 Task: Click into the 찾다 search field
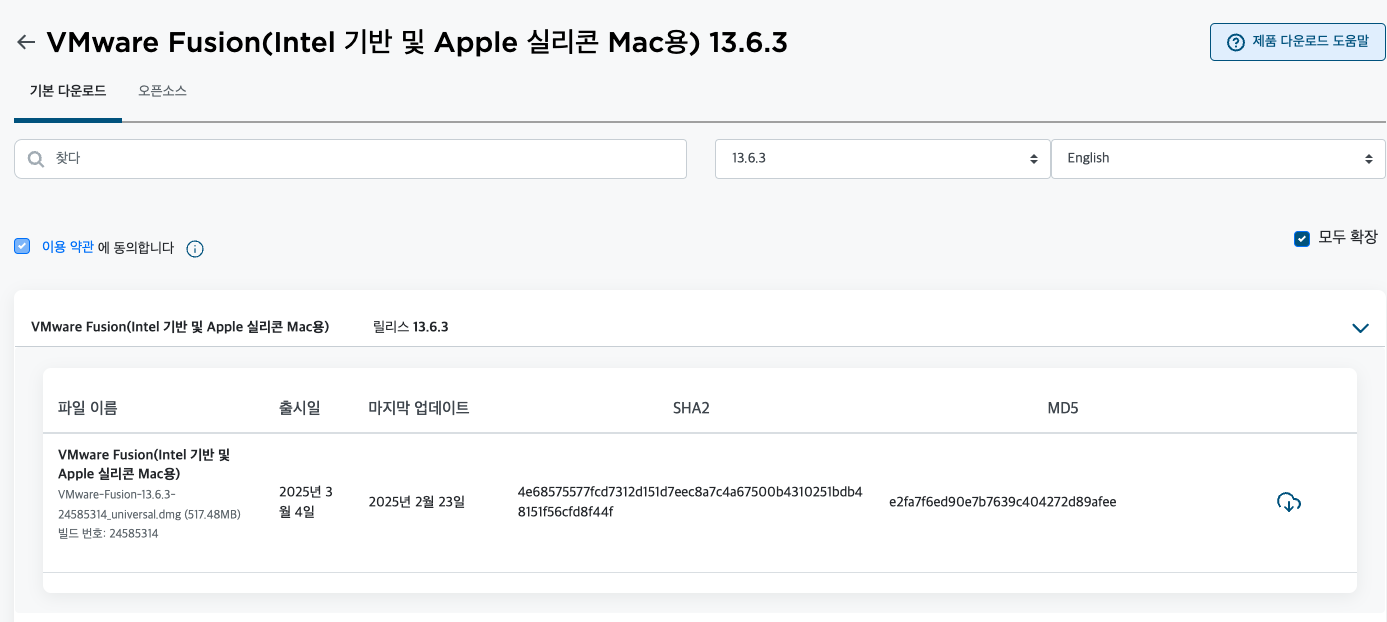pos(350,159)
